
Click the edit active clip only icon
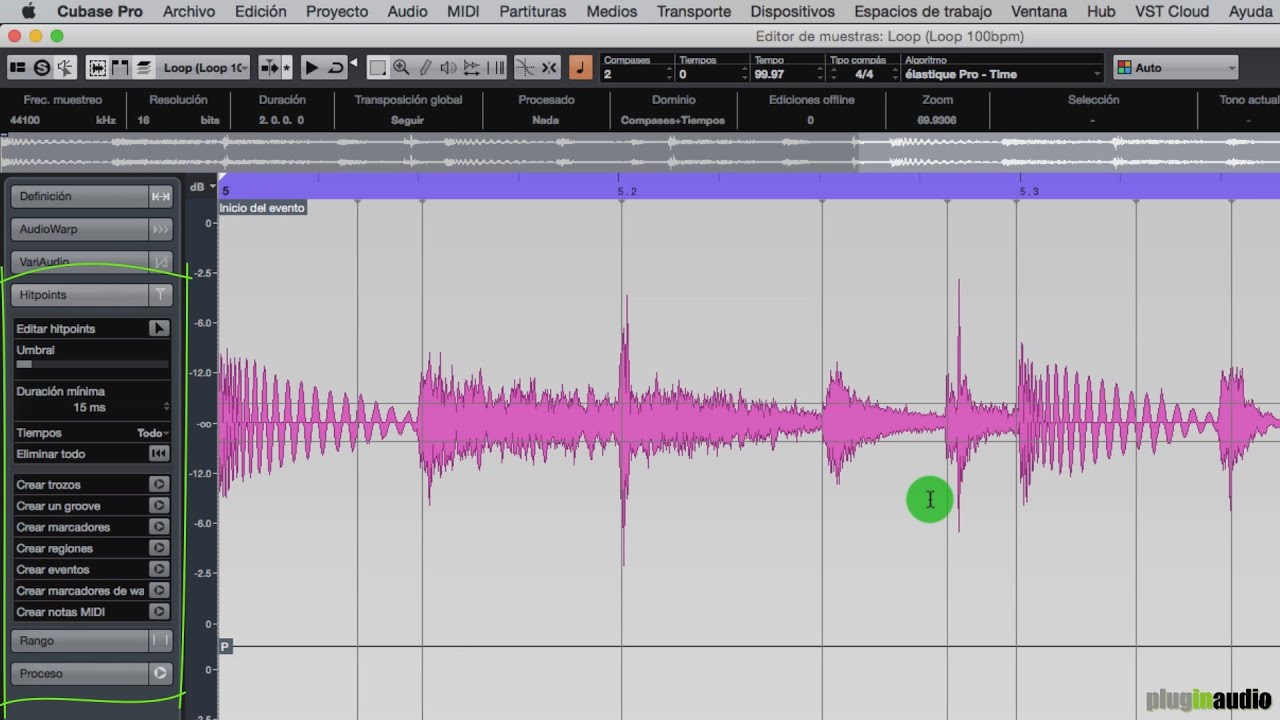click(144, 68)
